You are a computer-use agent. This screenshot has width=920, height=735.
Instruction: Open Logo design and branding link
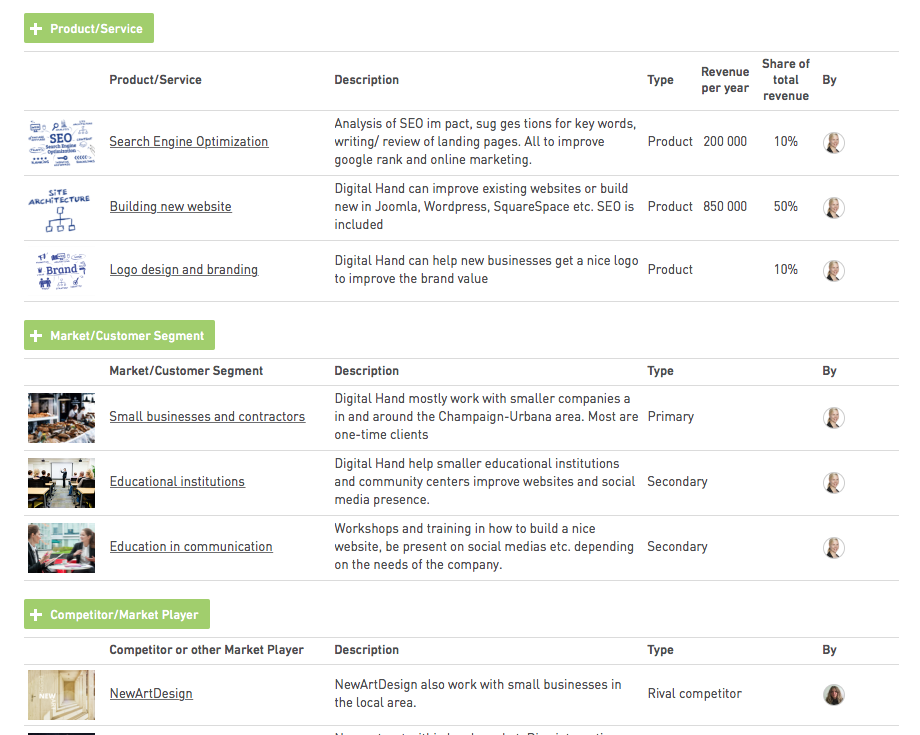click(184, 270)
